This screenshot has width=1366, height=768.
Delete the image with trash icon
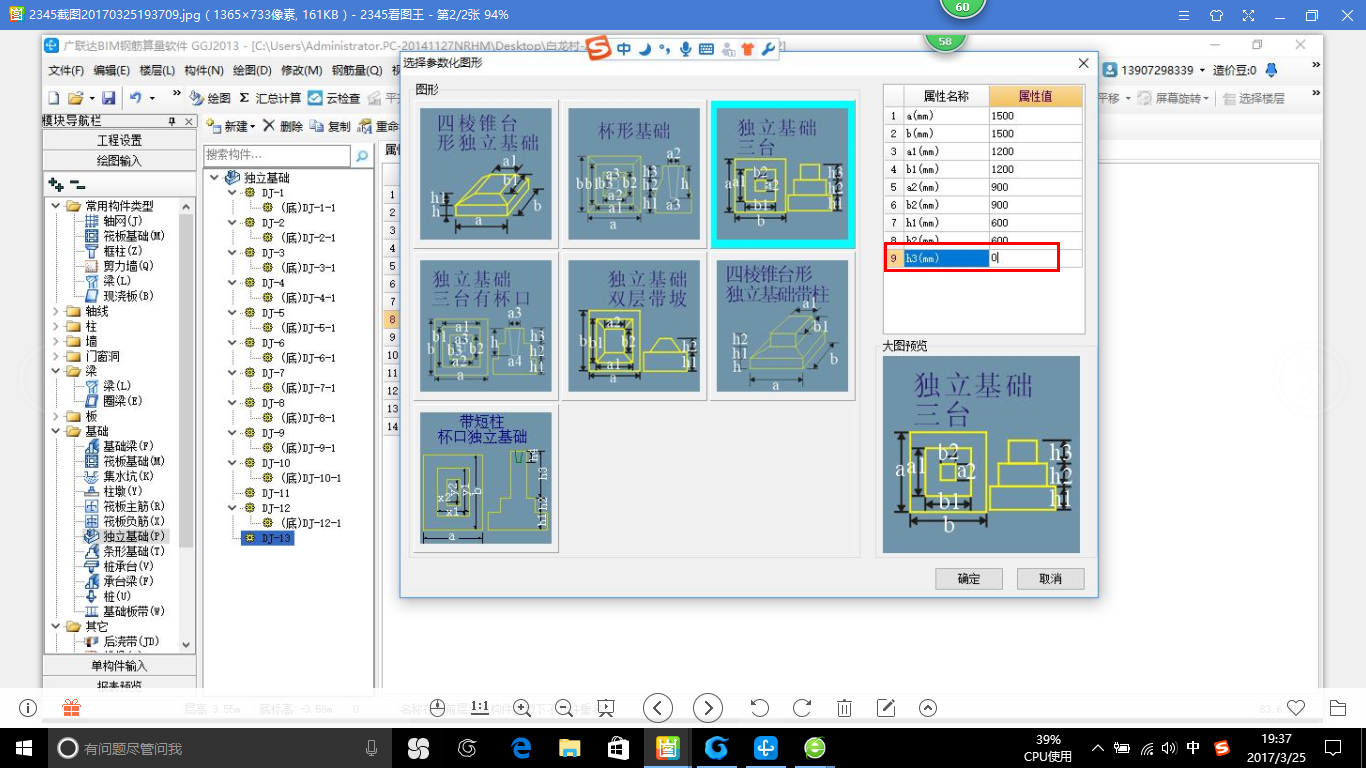click(844, 708)
